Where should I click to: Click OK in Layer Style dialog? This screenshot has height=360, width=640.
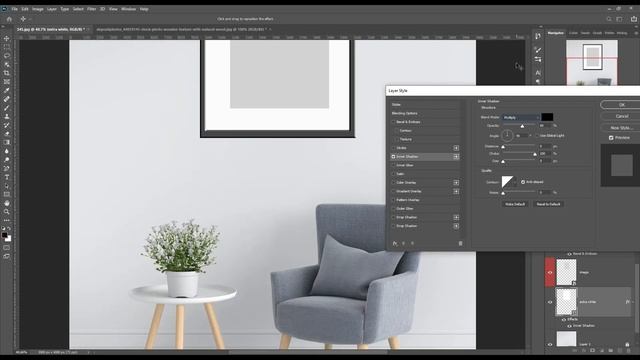pos(621,105)
